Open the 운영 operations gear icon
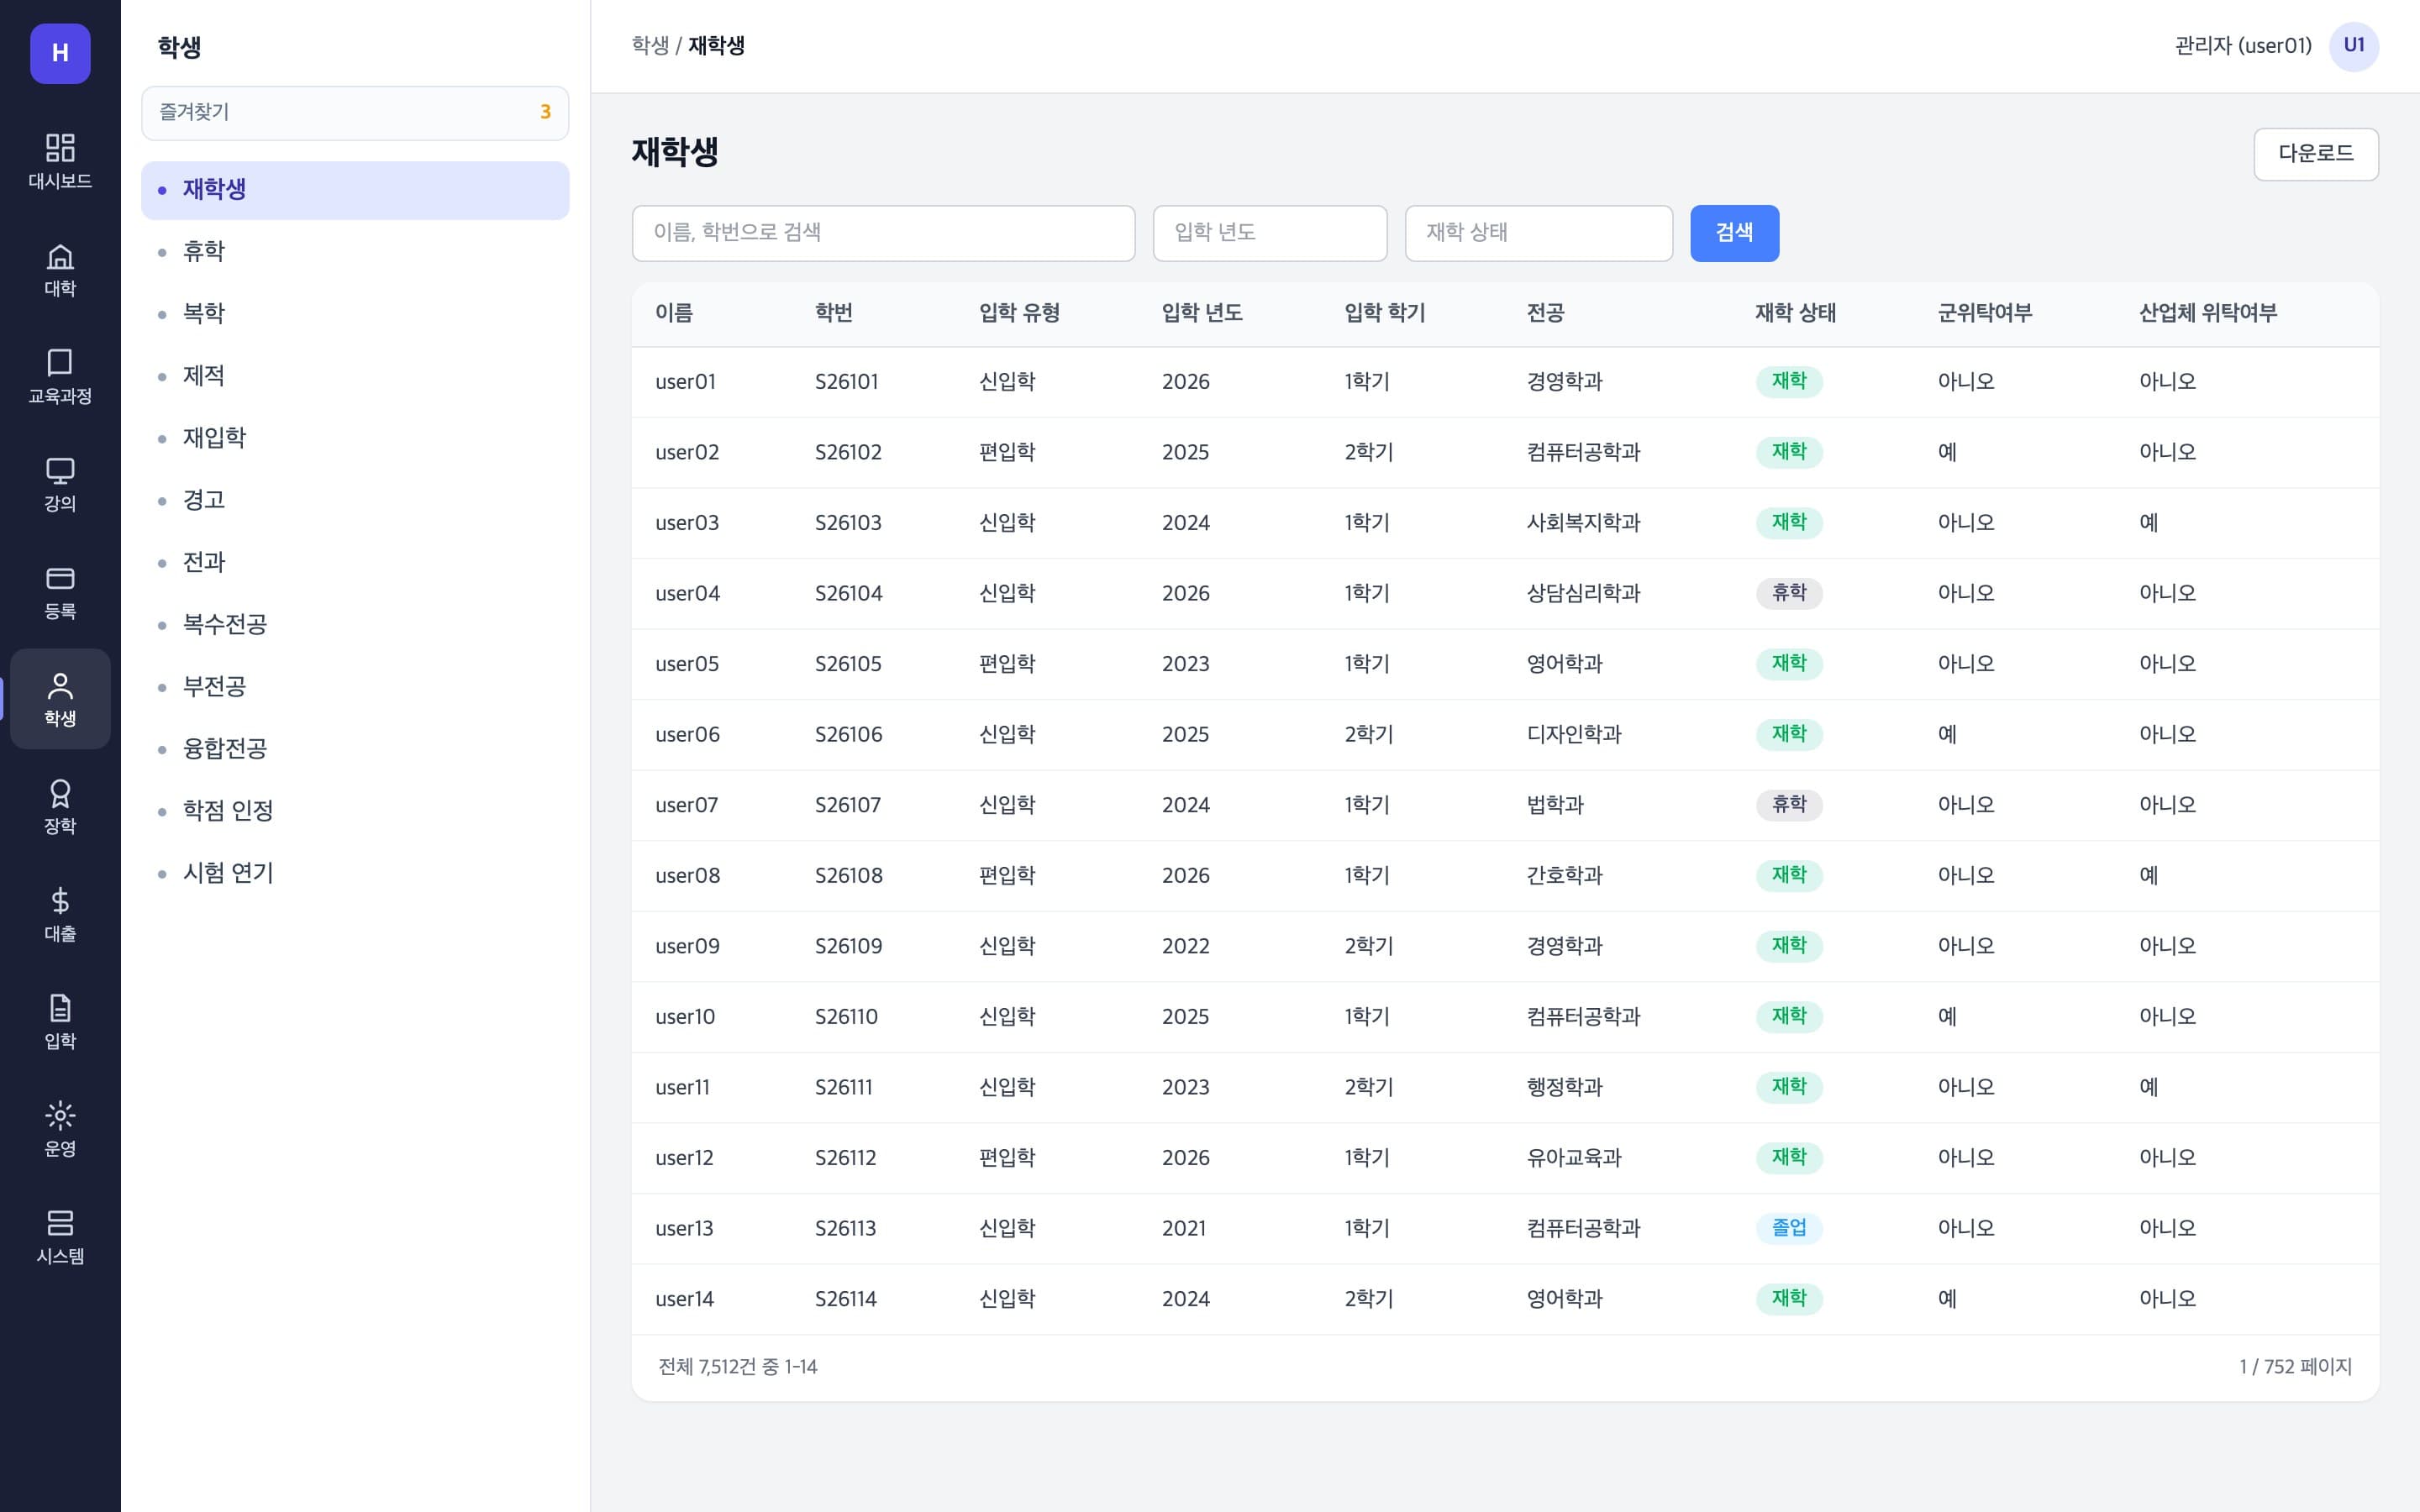The height and width of the screenshot is (1512, 2420). (x=60, y=1130)
